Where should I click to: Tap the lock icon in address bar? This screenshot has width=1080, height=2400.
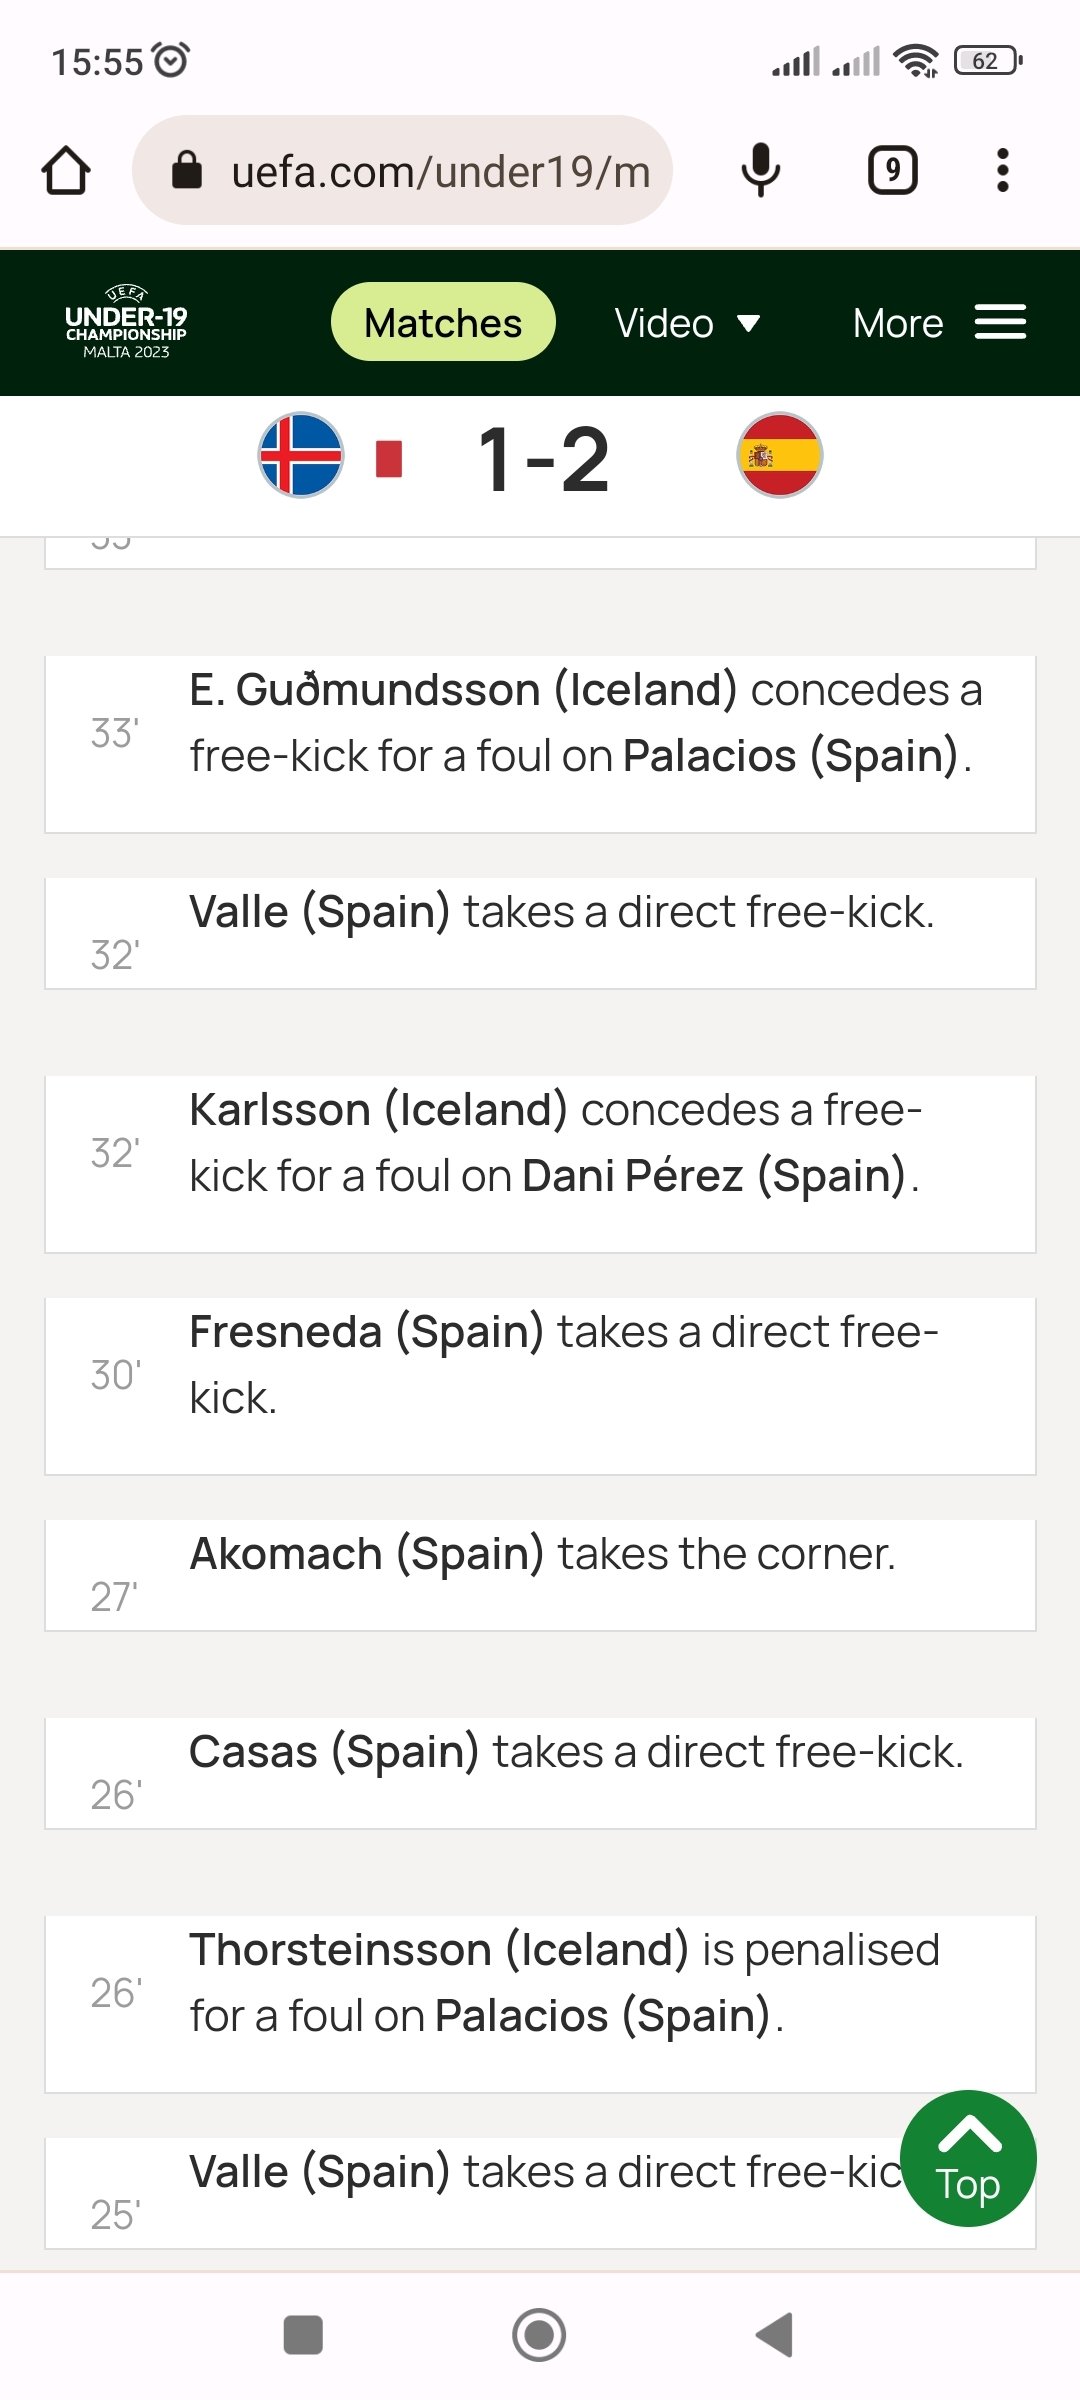coord(187,170)
